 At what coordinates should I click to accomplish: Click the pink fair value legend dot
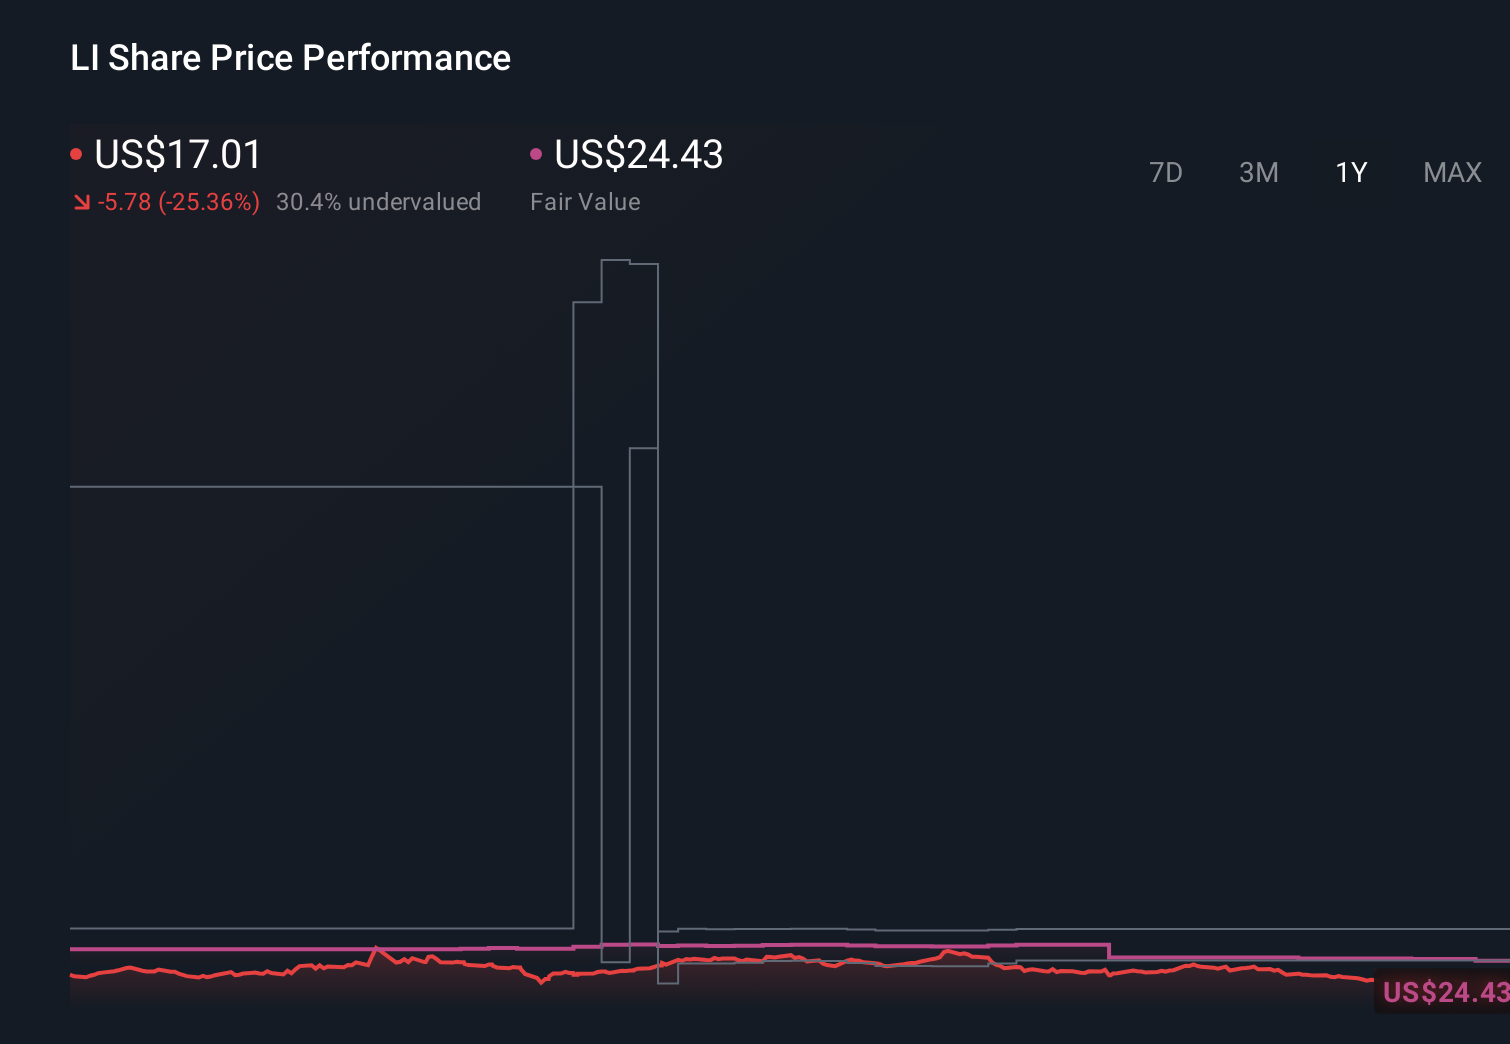(536, 154)
